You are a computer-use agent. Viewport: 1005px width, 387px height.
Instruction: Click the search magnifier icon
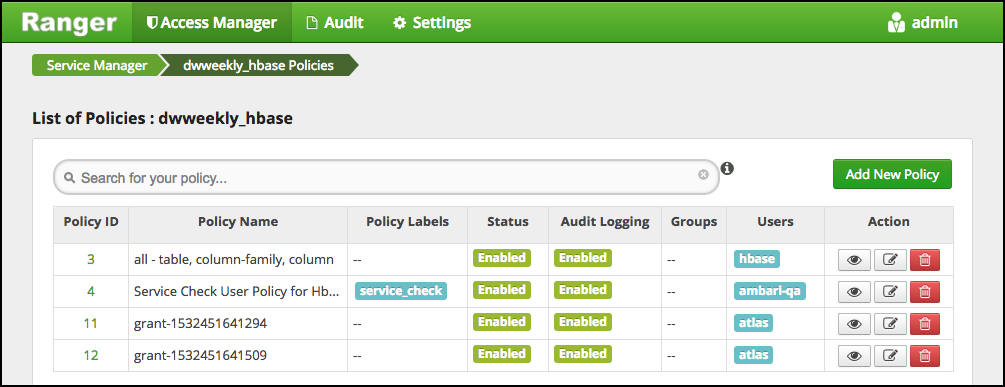pyautogui.click(x=70, y=177)
